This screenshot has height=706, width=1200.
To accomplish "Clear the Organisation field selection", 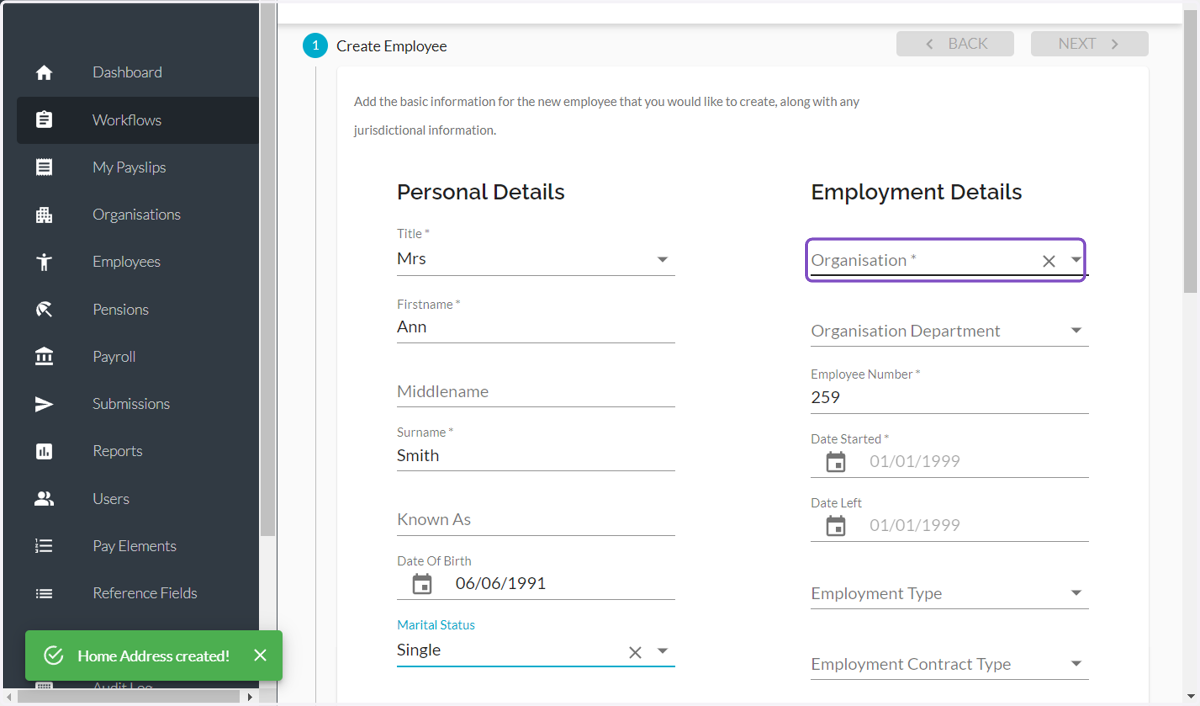I will click(x=1049, y=261).
